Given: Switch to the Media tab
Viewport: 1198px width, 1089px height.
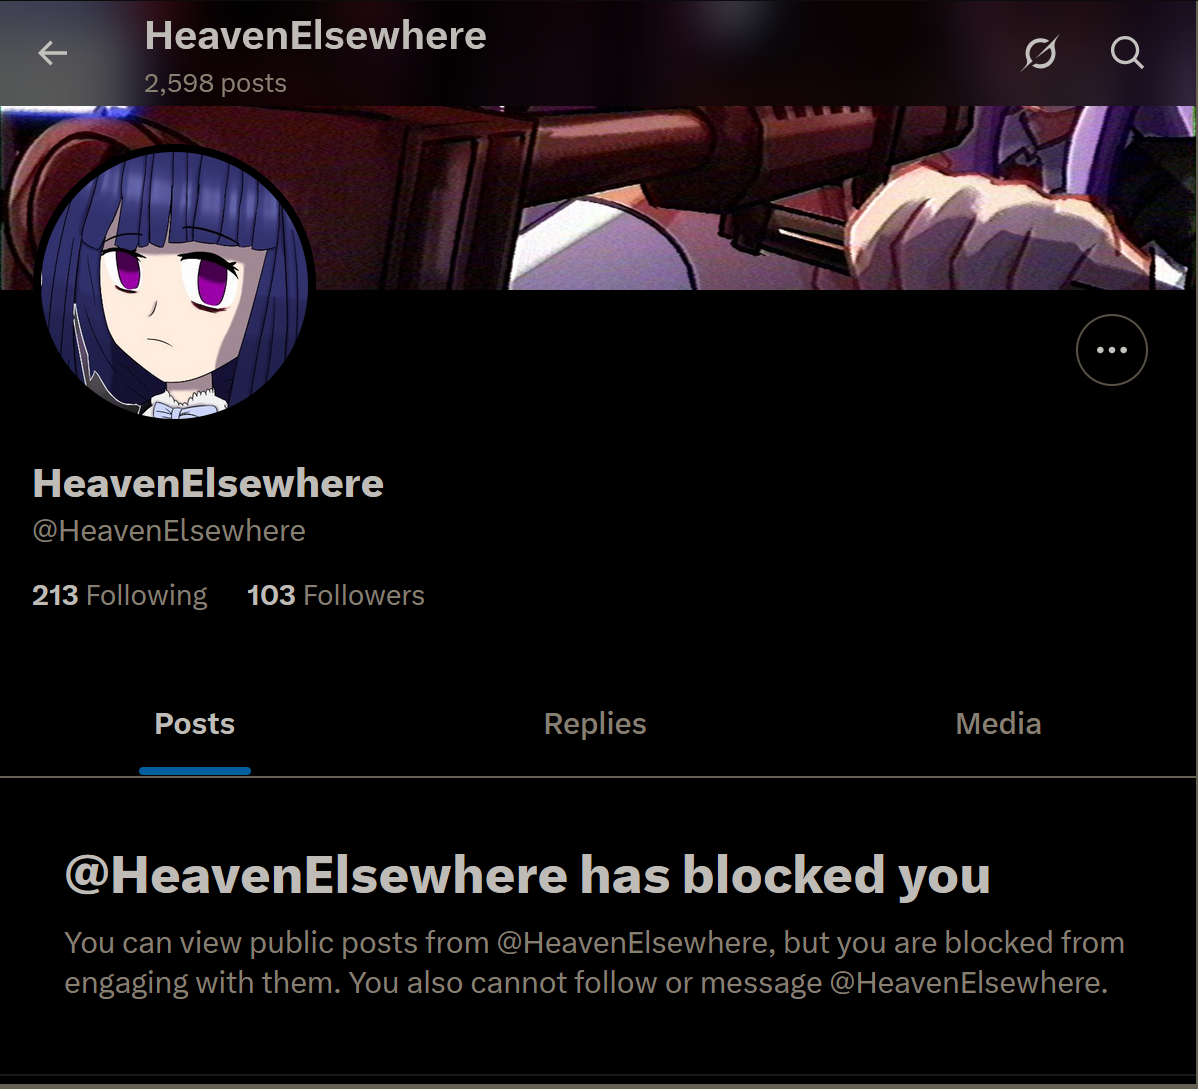Looking at the screenshot, I should click(x=999, y=724).
